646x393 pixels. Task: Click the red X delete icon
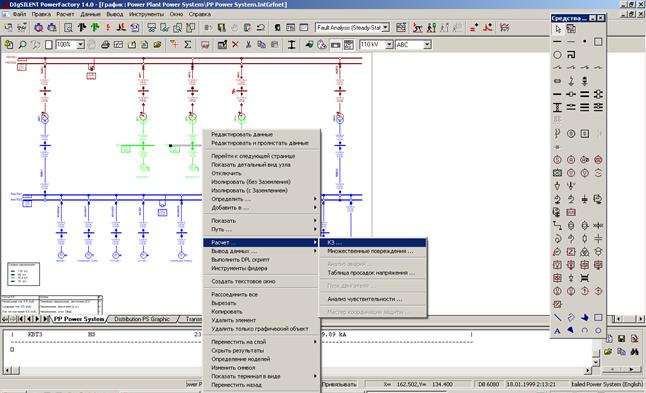tap(235, 44)
